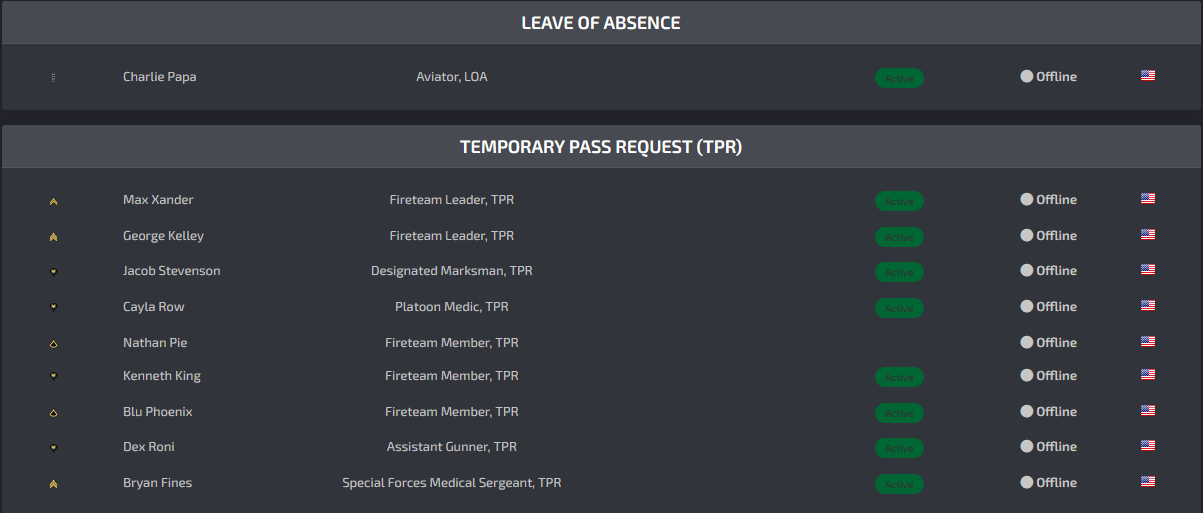Click Nathan Pie's rank insignia icon
The width and height of the screenshot is (1203, 513).
point(53,344)
